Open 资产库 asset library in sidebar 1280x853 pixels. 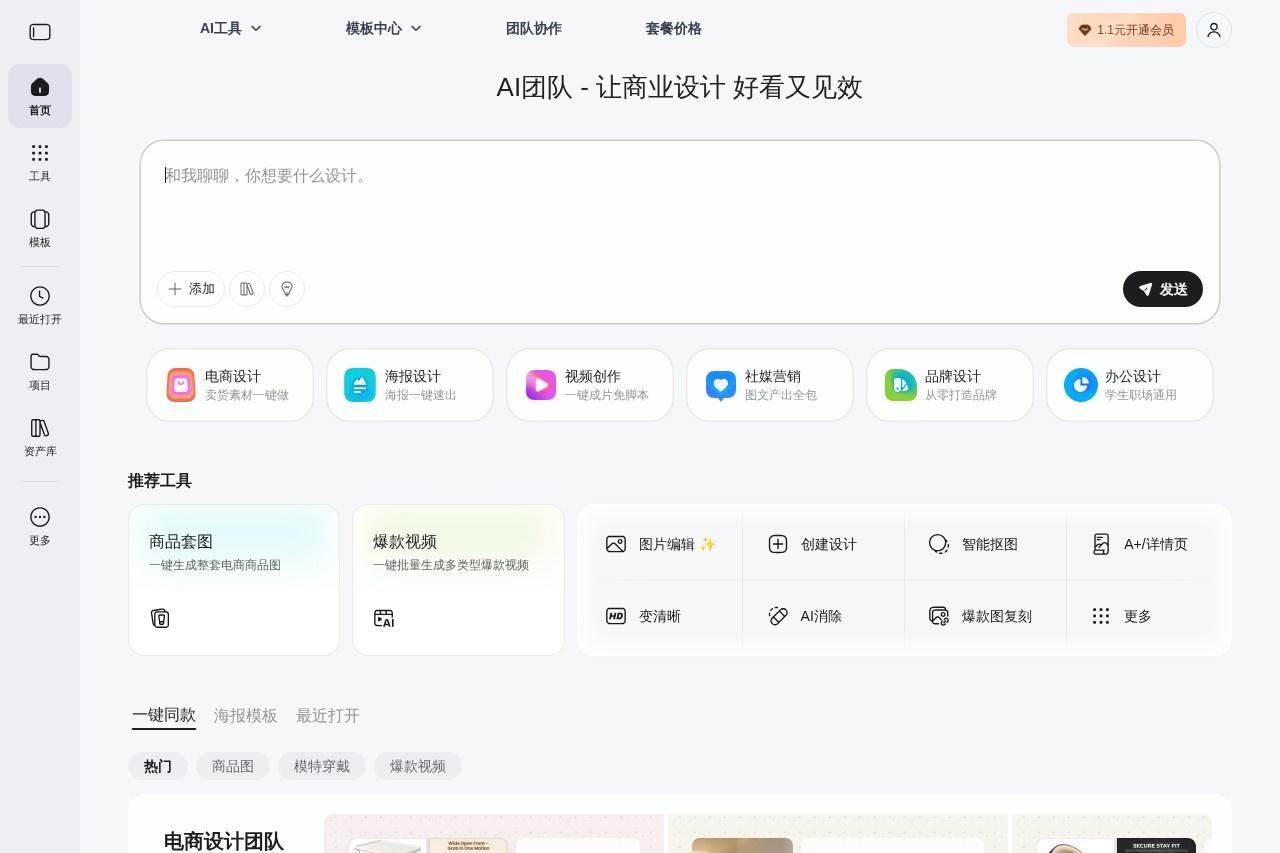pyautogui.click(x=40, y=437)
